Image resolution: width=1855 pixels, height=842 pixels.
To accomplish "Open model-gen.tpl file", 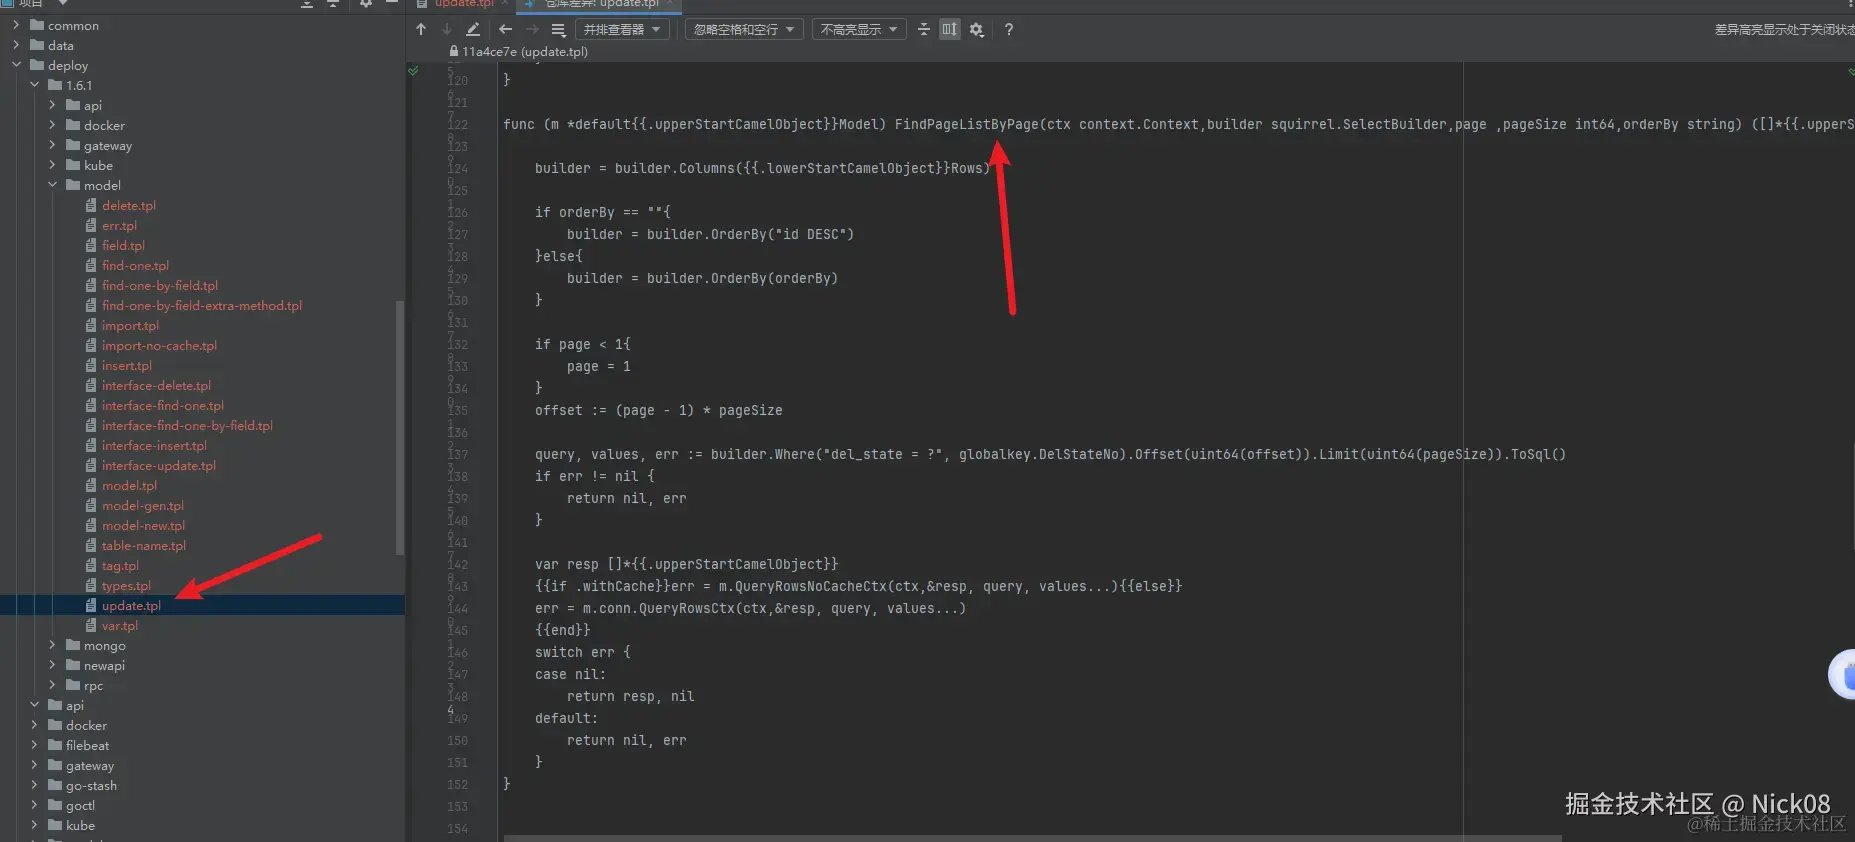I will (x=143, y=505).
